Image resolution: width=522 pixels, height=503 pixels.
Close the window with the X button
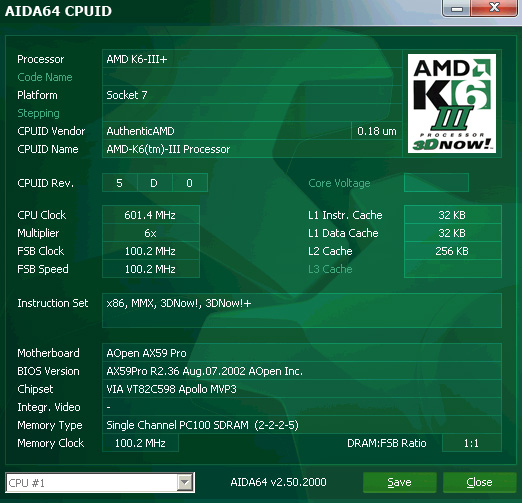(494, 8)
